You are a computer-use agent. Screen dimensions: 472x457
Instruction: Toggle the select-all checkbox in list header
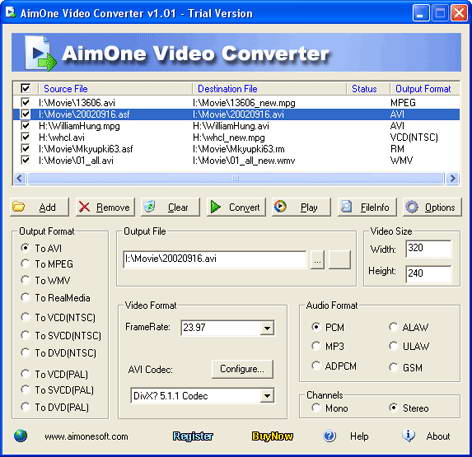point(25,88)
